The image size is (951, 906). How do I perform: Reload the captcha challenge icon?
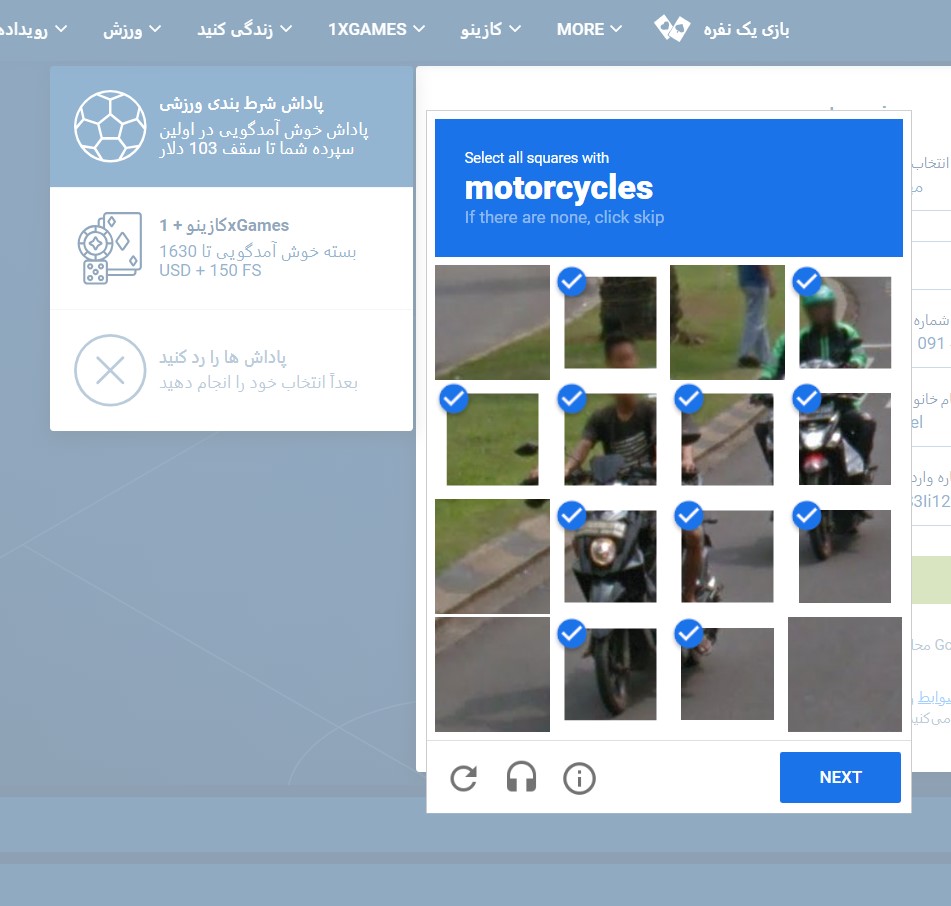tap(463, 778)
